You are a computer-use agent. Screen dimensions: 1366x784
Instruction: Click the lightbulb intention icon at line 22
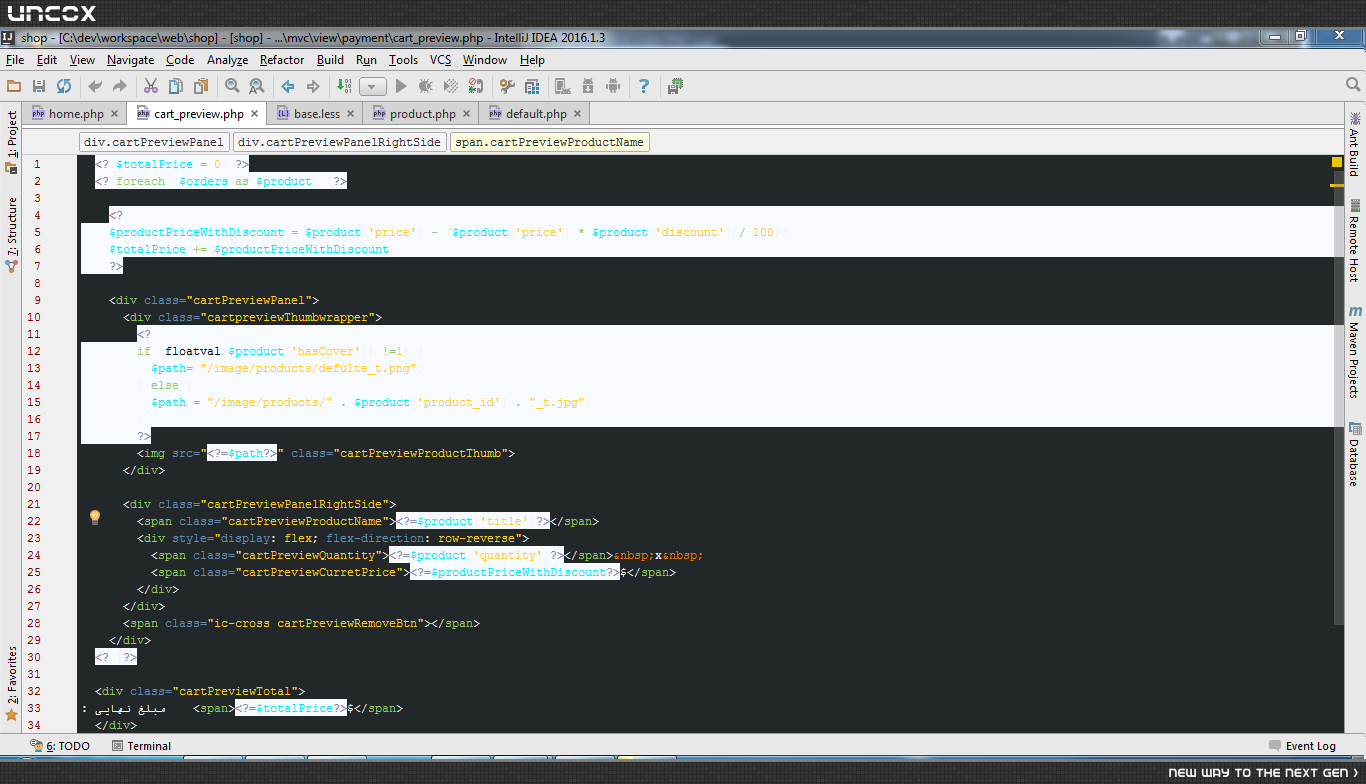pos(95,517)
